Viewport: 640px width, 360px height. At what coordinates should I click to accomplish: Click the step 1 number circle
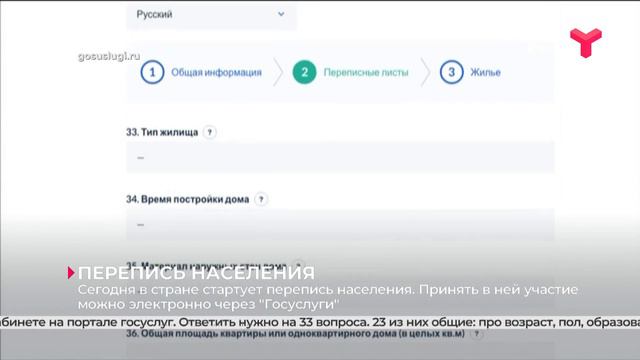[x=152, y=72]
